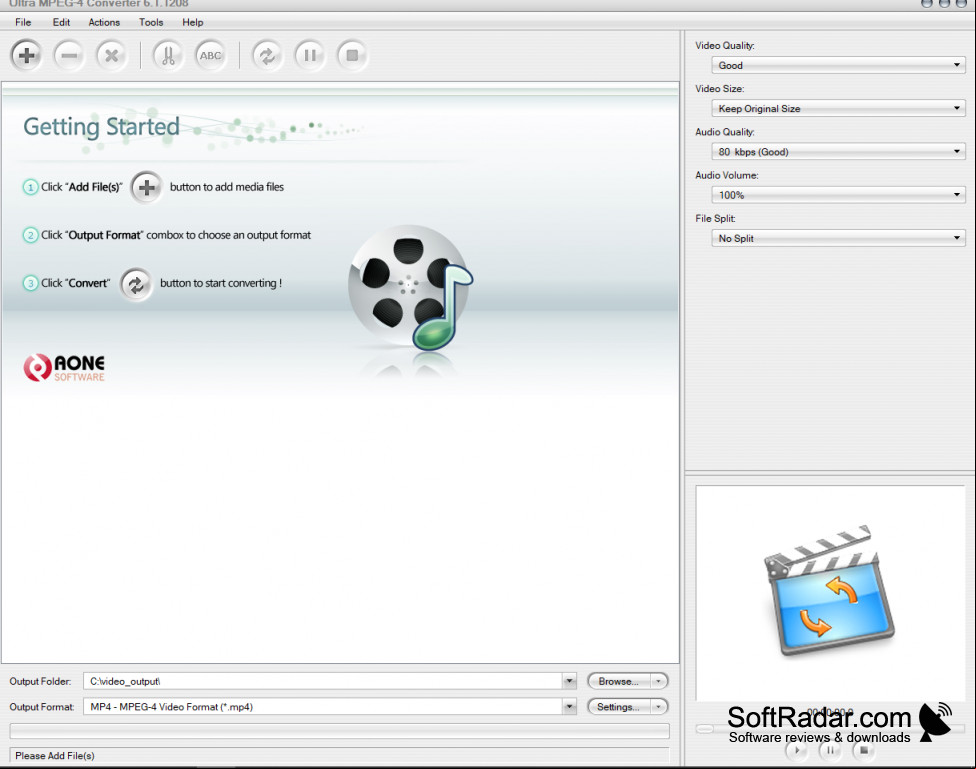
Task: Click the Add File(s) plus toolbar button
Action: click(26, 55)
